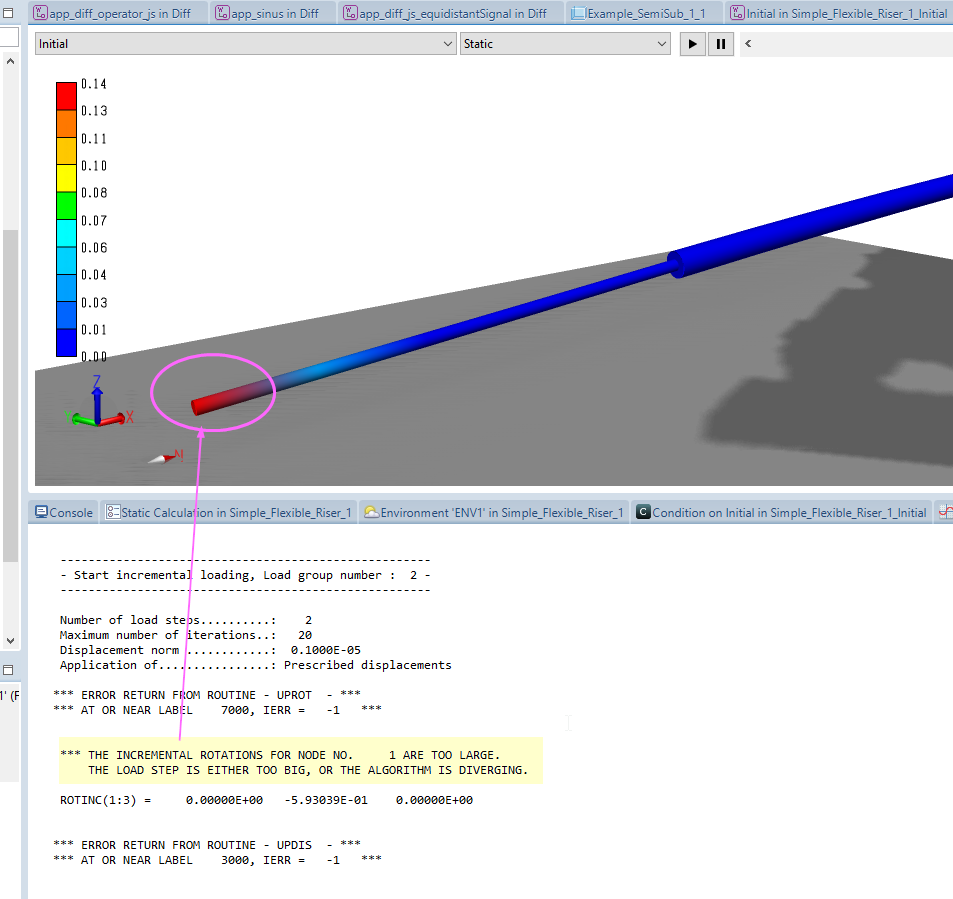953x899 pixels.
Task: Click the Condition on Initial tab icon
Action: coord(644,513)
